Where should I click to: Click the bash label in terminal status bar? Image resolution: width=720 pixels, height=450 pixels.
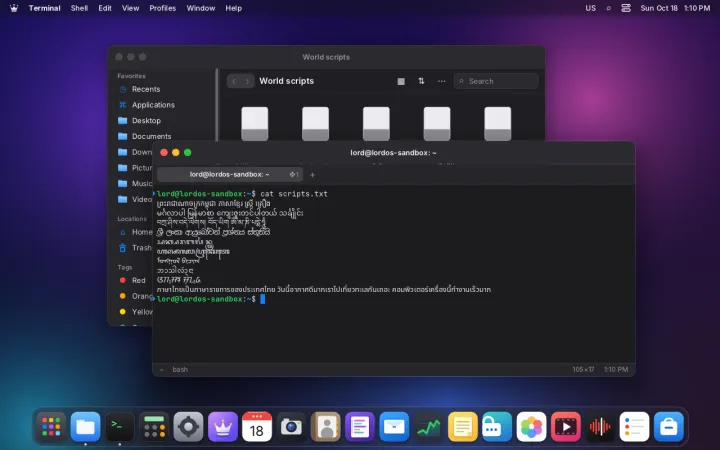tap(180, 369)
